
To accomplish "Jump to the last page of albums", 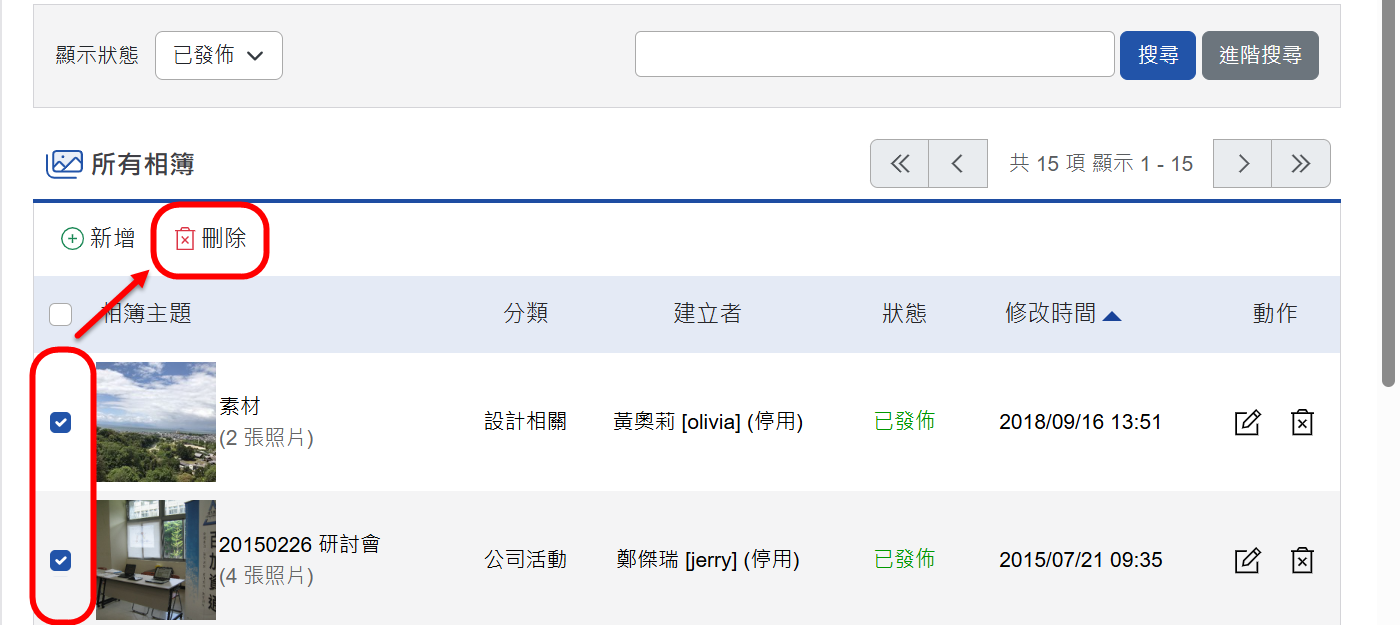I will [1301, 163].
